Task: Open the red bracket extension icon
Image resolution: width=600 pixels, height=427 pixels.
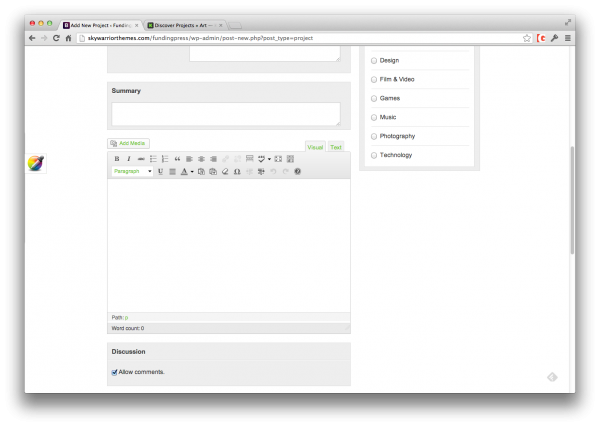Action: (x=541, y=38)
